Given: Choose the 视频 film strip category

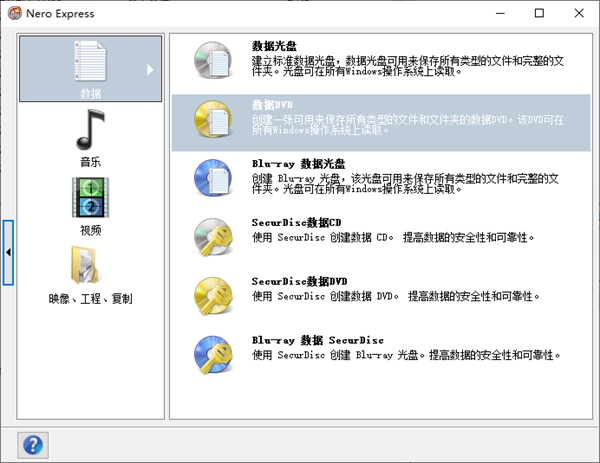Looking at the screenshot, I should [90, 197].
